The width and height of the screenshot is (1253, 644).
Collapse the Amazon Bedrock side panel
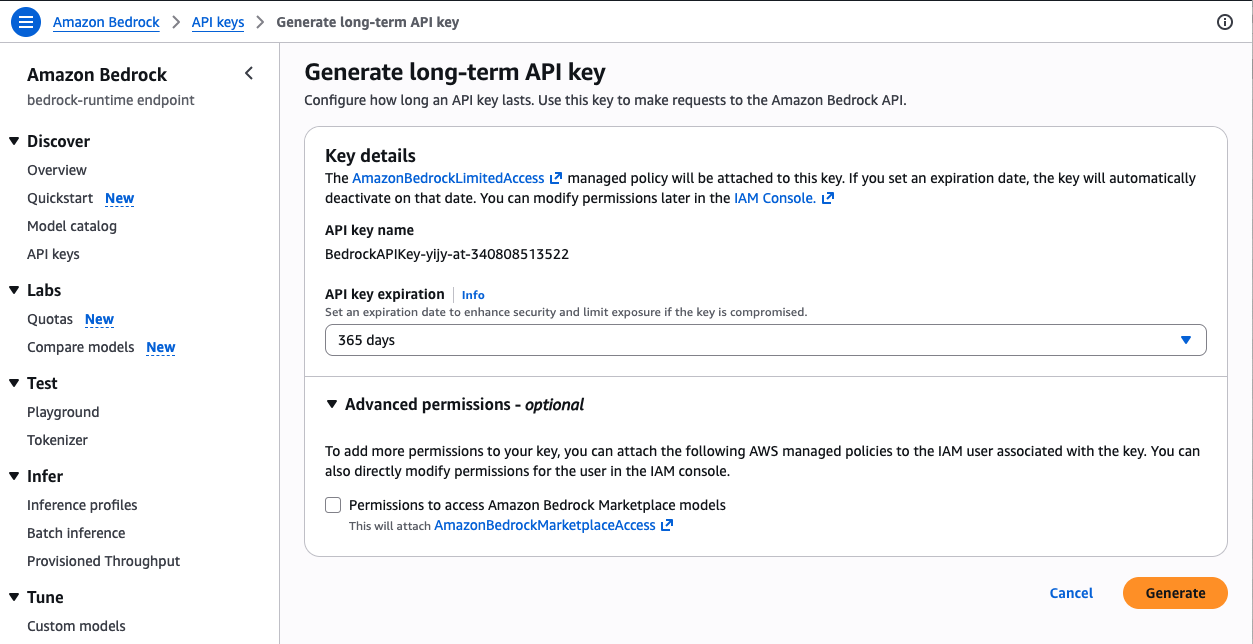tap(249, 73)
